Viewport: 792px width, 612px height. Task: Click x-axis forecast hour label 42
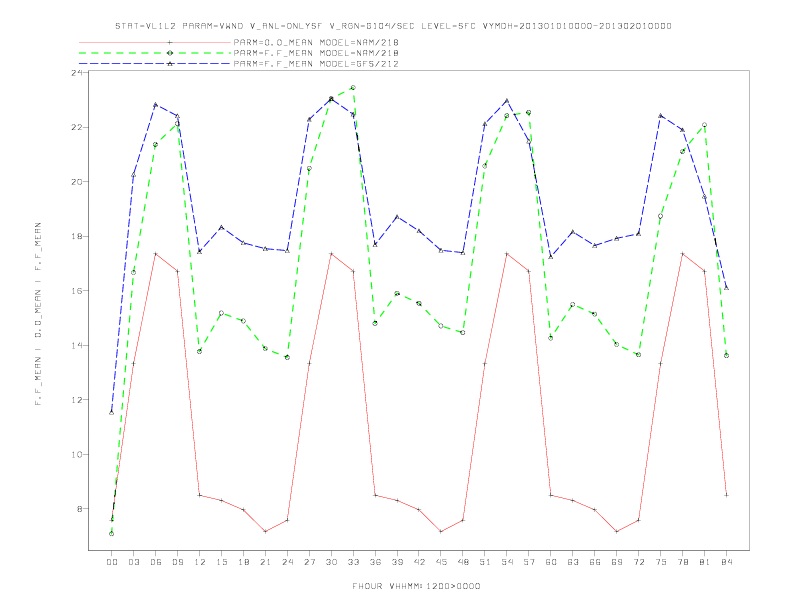pos(419,562)
